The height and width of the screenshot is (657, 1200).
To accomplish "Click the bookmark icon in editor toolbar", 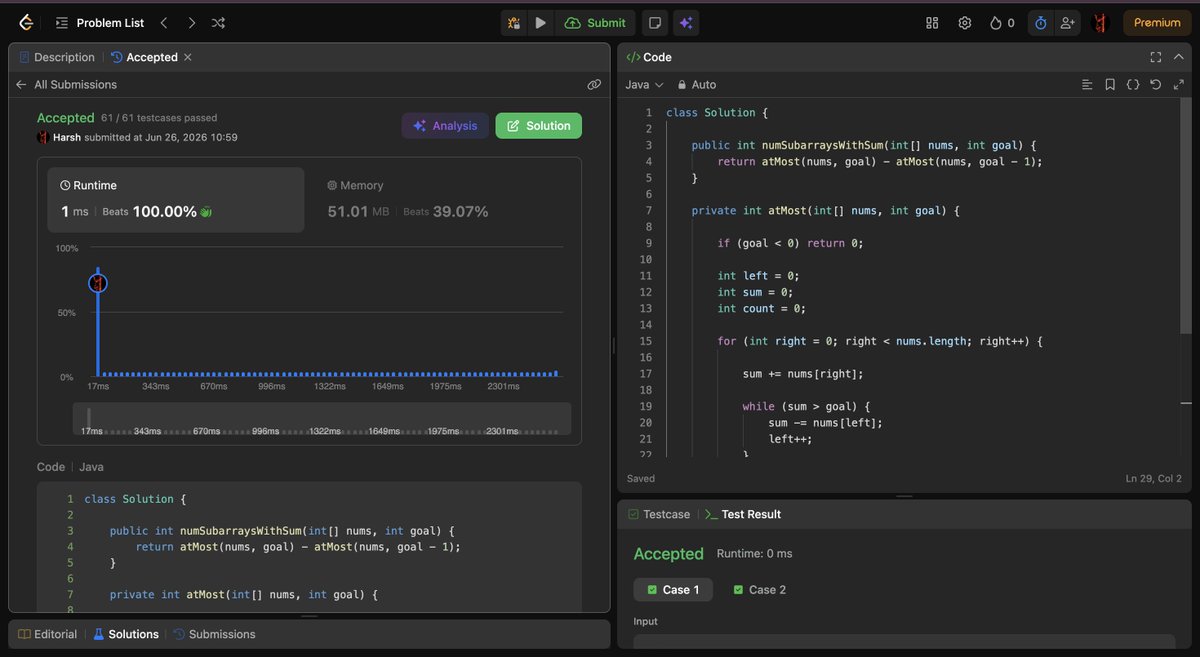I will click(x=1110, y=85).
